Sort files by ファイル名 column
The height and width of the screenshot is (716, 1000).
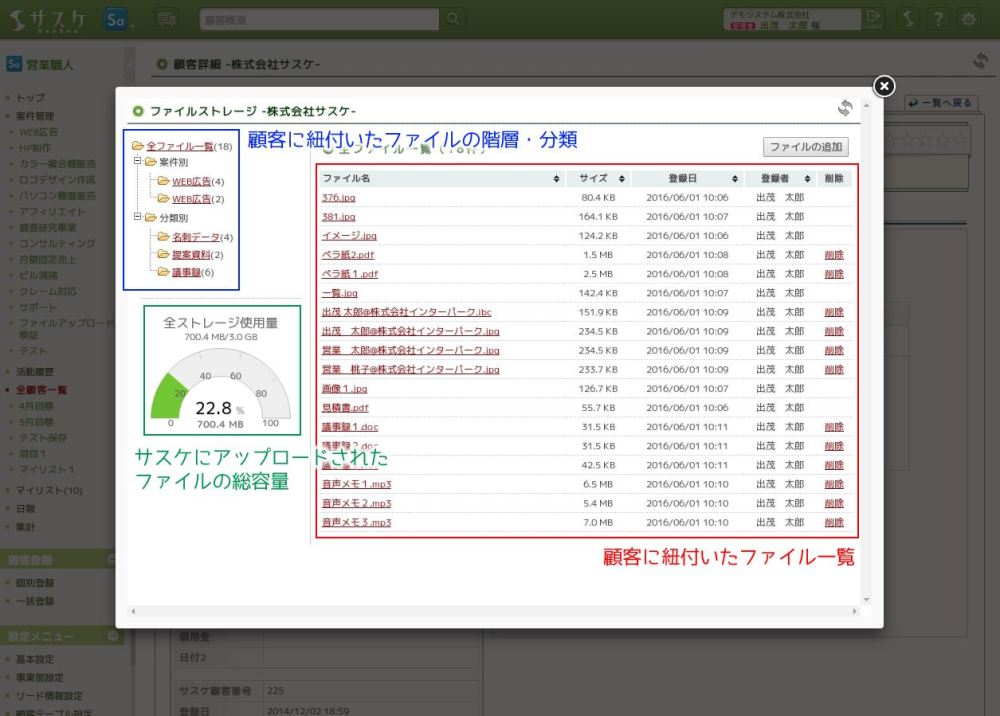[x=557, y=179]
